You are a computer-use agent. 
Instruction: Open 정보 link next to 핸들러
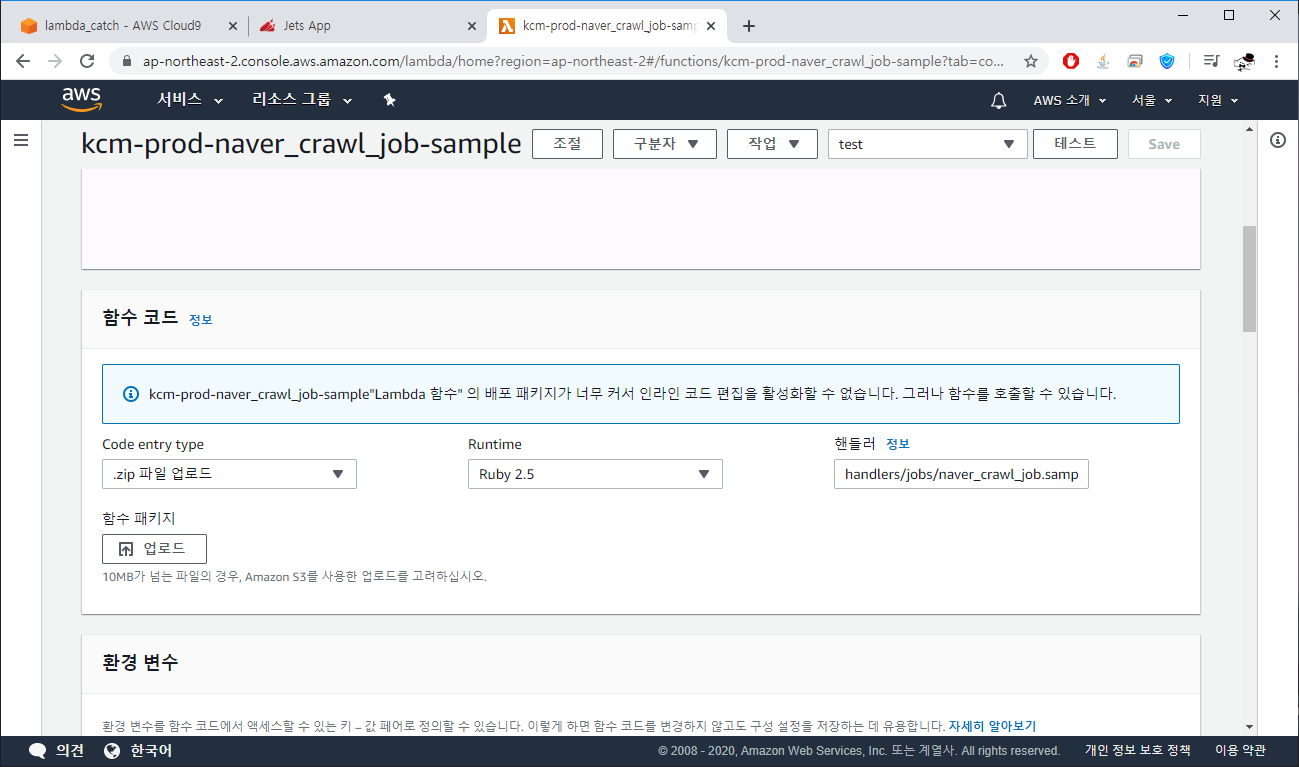pyautogui.click(x=898, y=444)
